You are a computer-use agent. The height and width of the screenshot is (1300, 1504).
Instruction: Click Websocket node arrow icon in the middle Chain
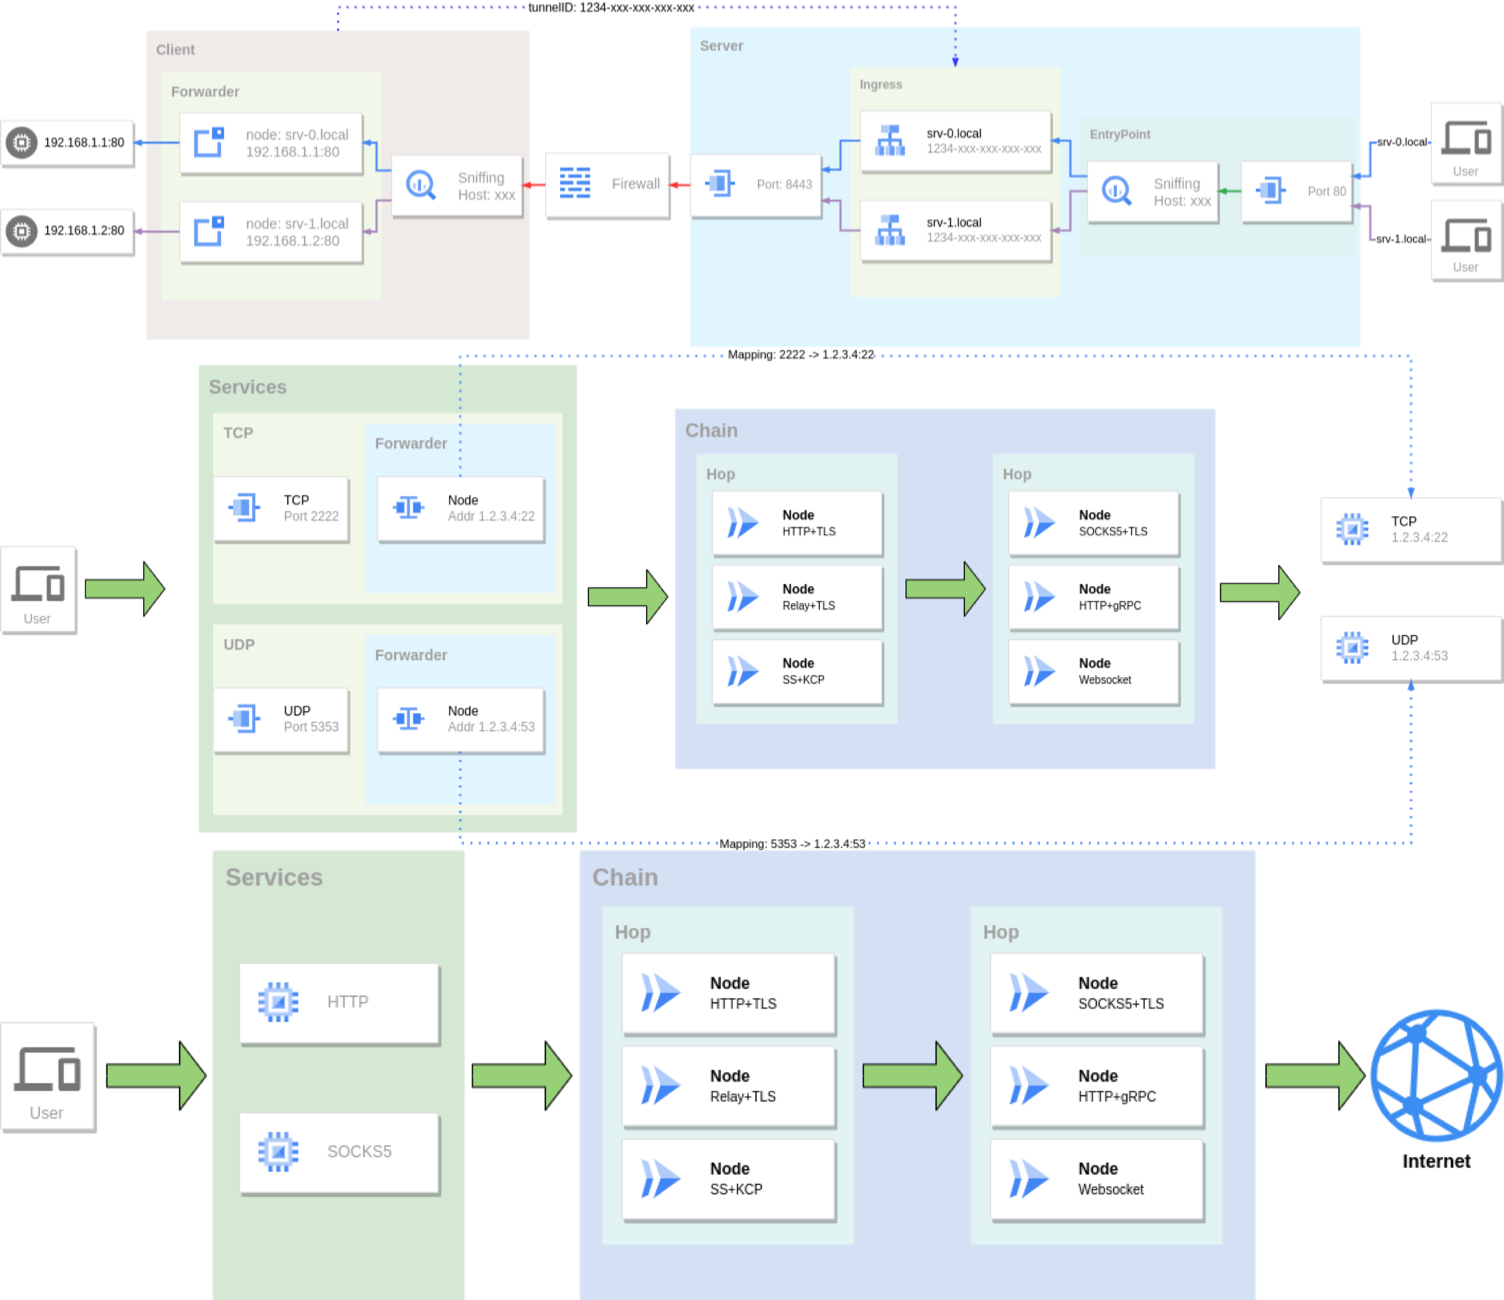[x=1039, y=671]
